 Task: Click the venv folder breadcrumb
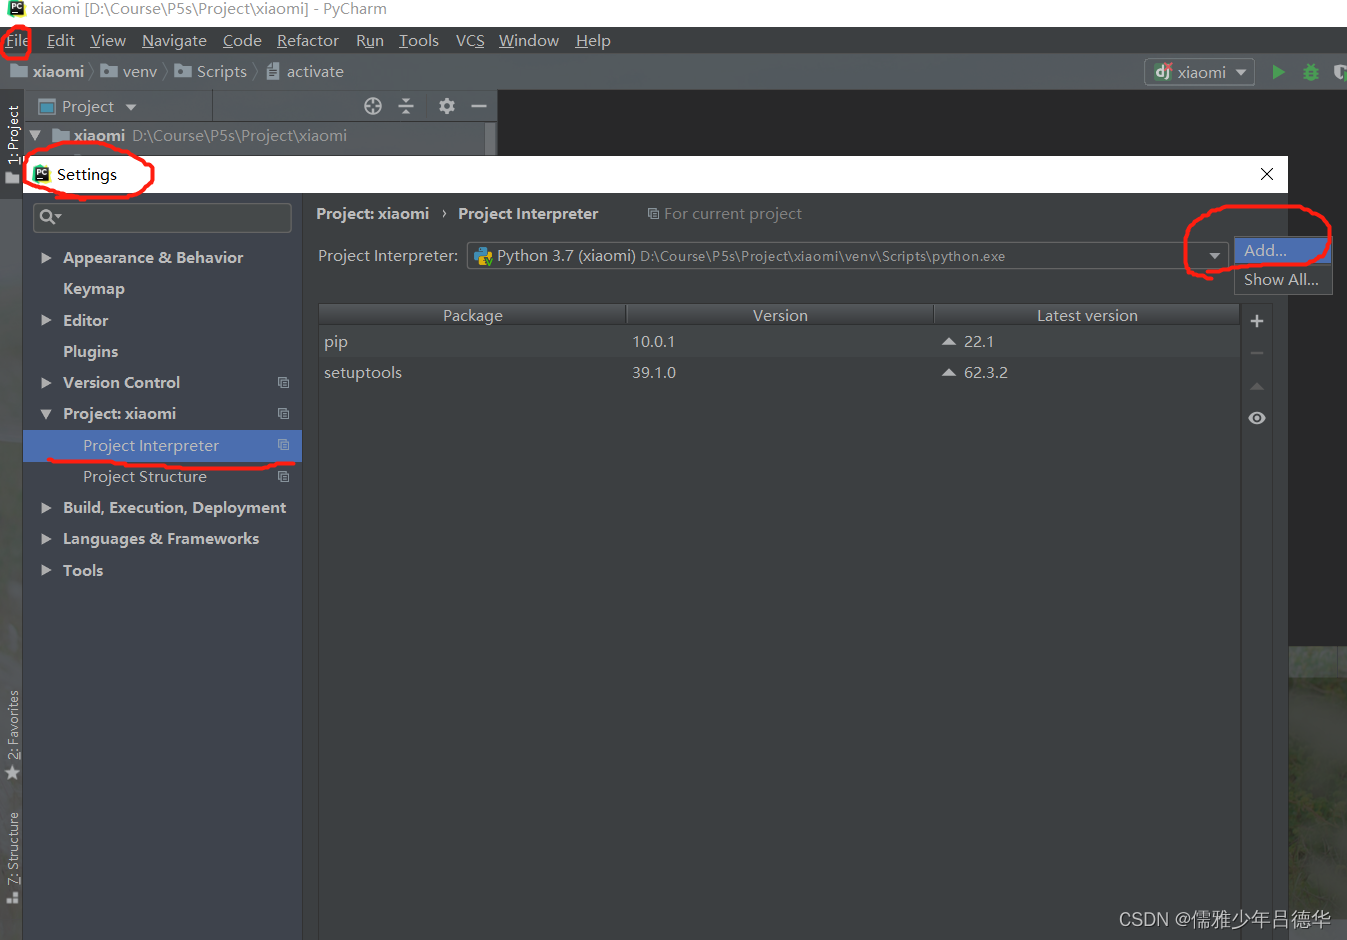pos(129,72)
